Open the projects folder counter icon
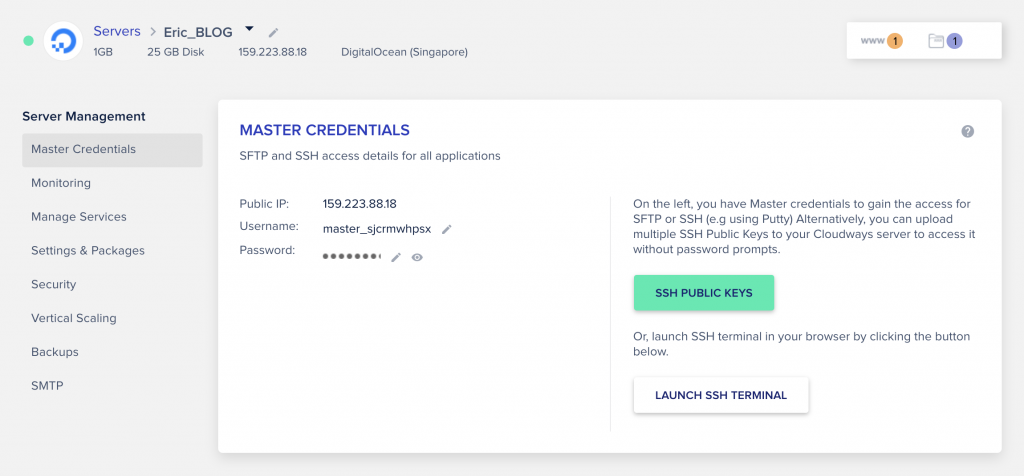The image size is (1024, 476). tap(946, 41)
